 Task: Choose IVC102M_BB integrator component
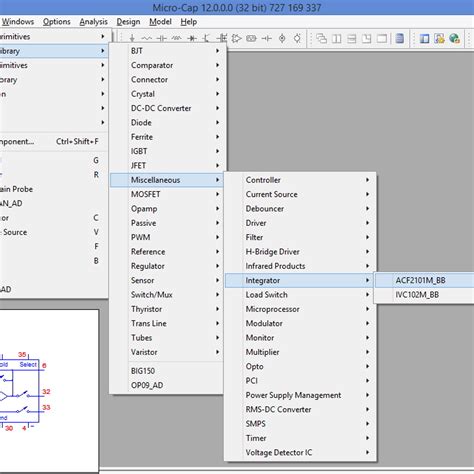(x=424, y=295)
